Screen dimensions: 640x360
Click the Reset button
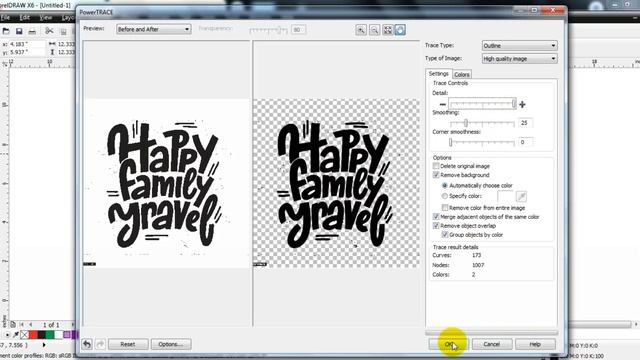tap(128, 344)
